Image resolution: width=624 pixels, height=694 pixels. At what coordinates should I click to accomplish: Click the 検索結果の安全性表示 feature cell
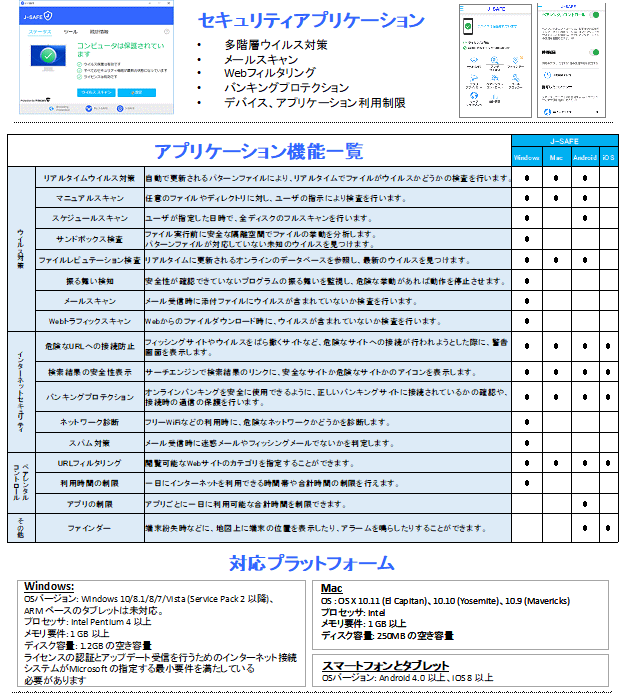pos(90,372)
